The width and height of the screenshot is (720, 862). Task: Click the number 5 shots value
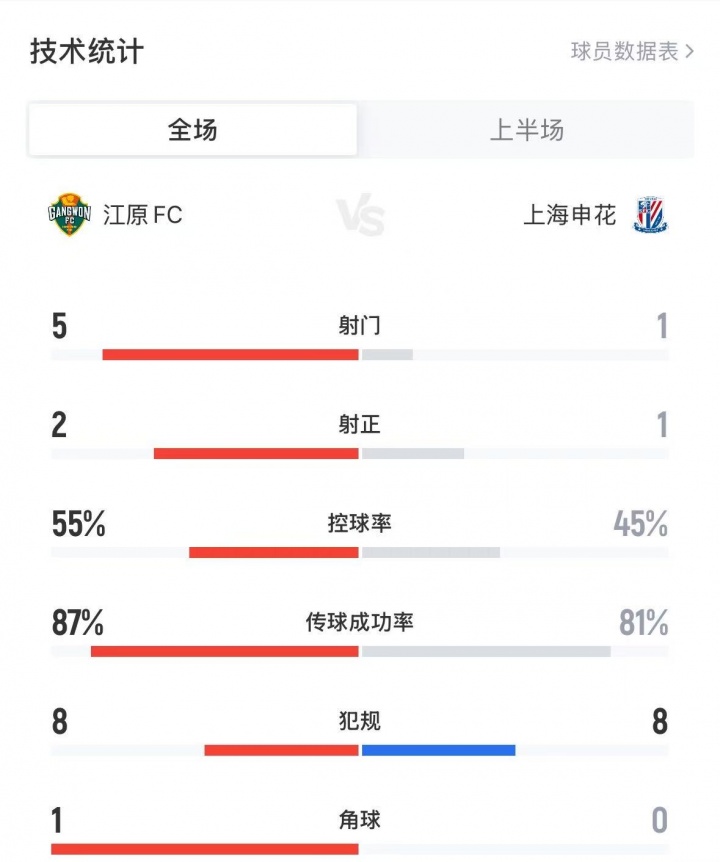(58, 324)
